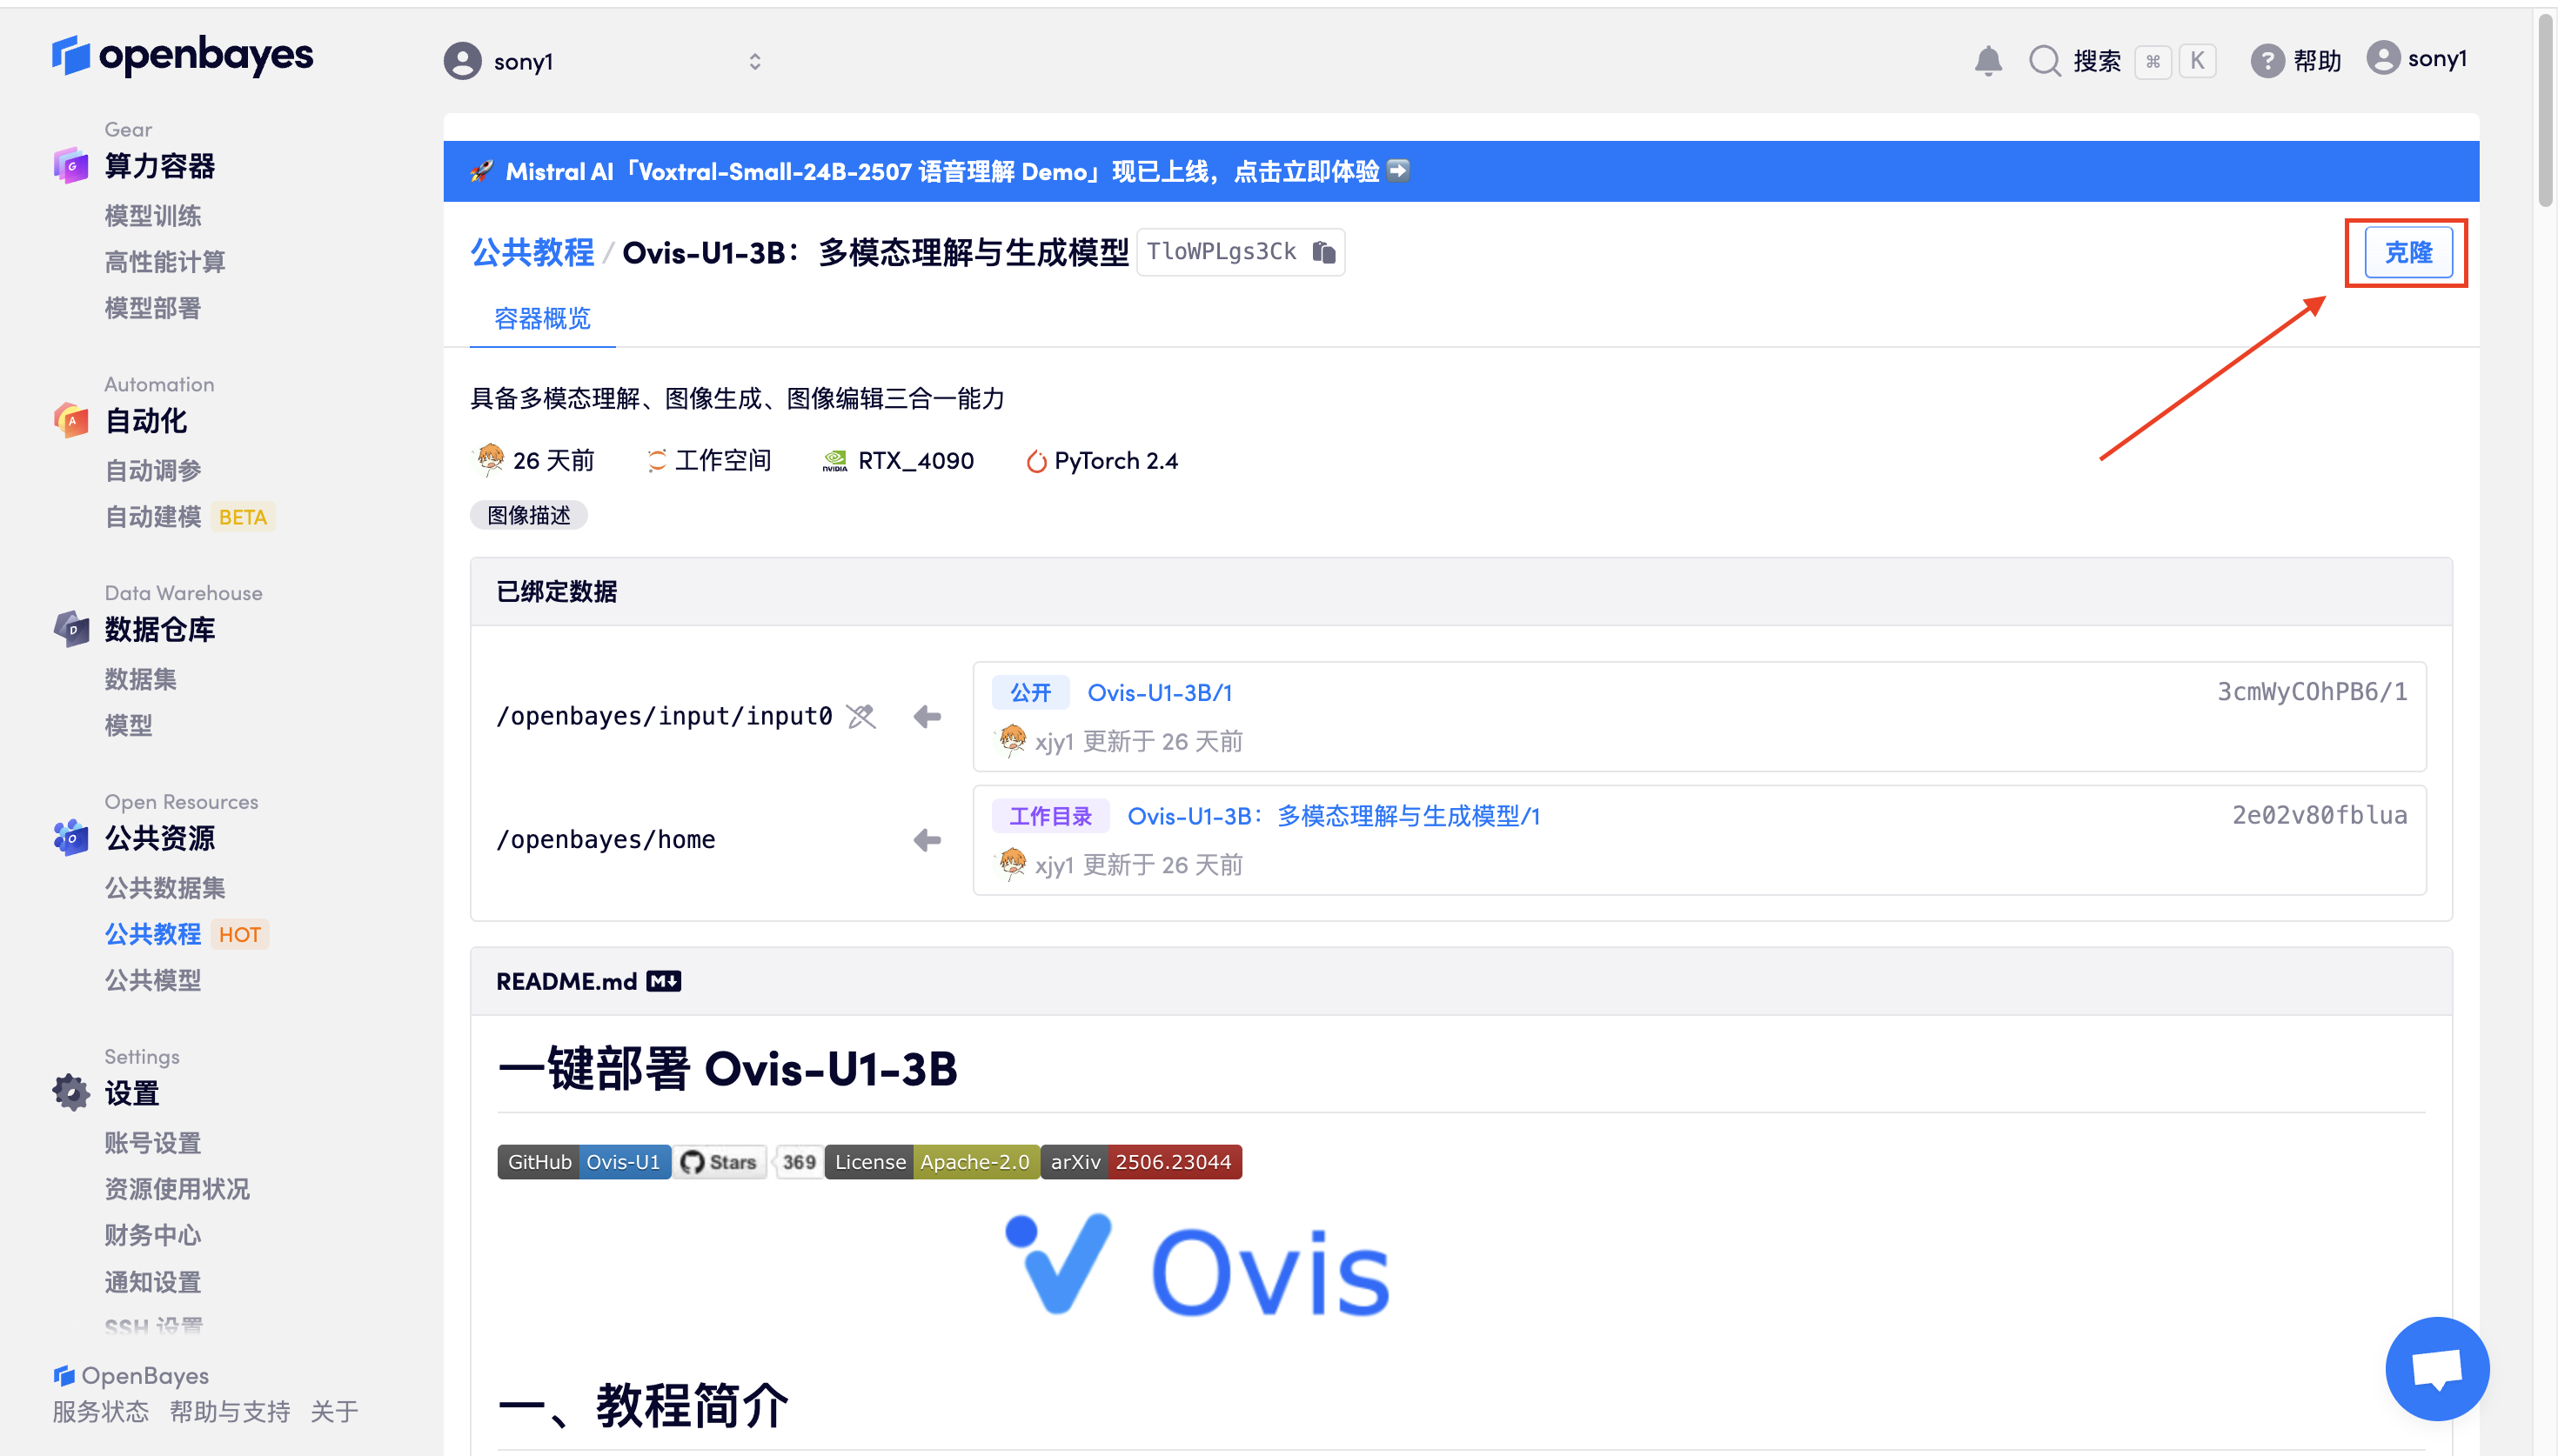Image resolution: width=2558 pixels, height=1456 pixels.
Task: Click the arrow icon in the /openbayes/home row
Action: click(x=927, y=840)
